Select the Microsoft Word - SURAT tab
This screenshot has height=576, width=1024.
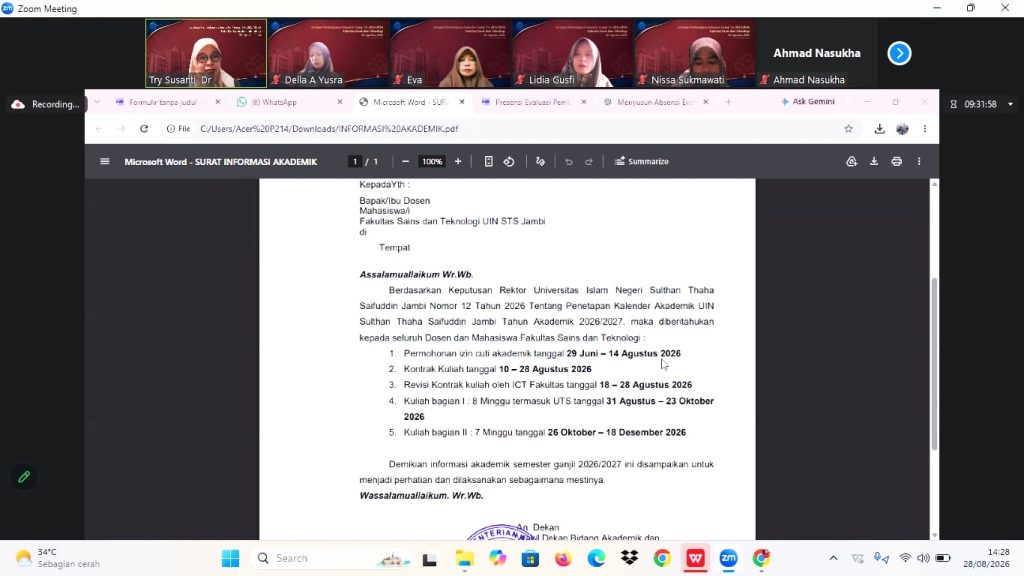pyautogui.click(x=409, y=102)
